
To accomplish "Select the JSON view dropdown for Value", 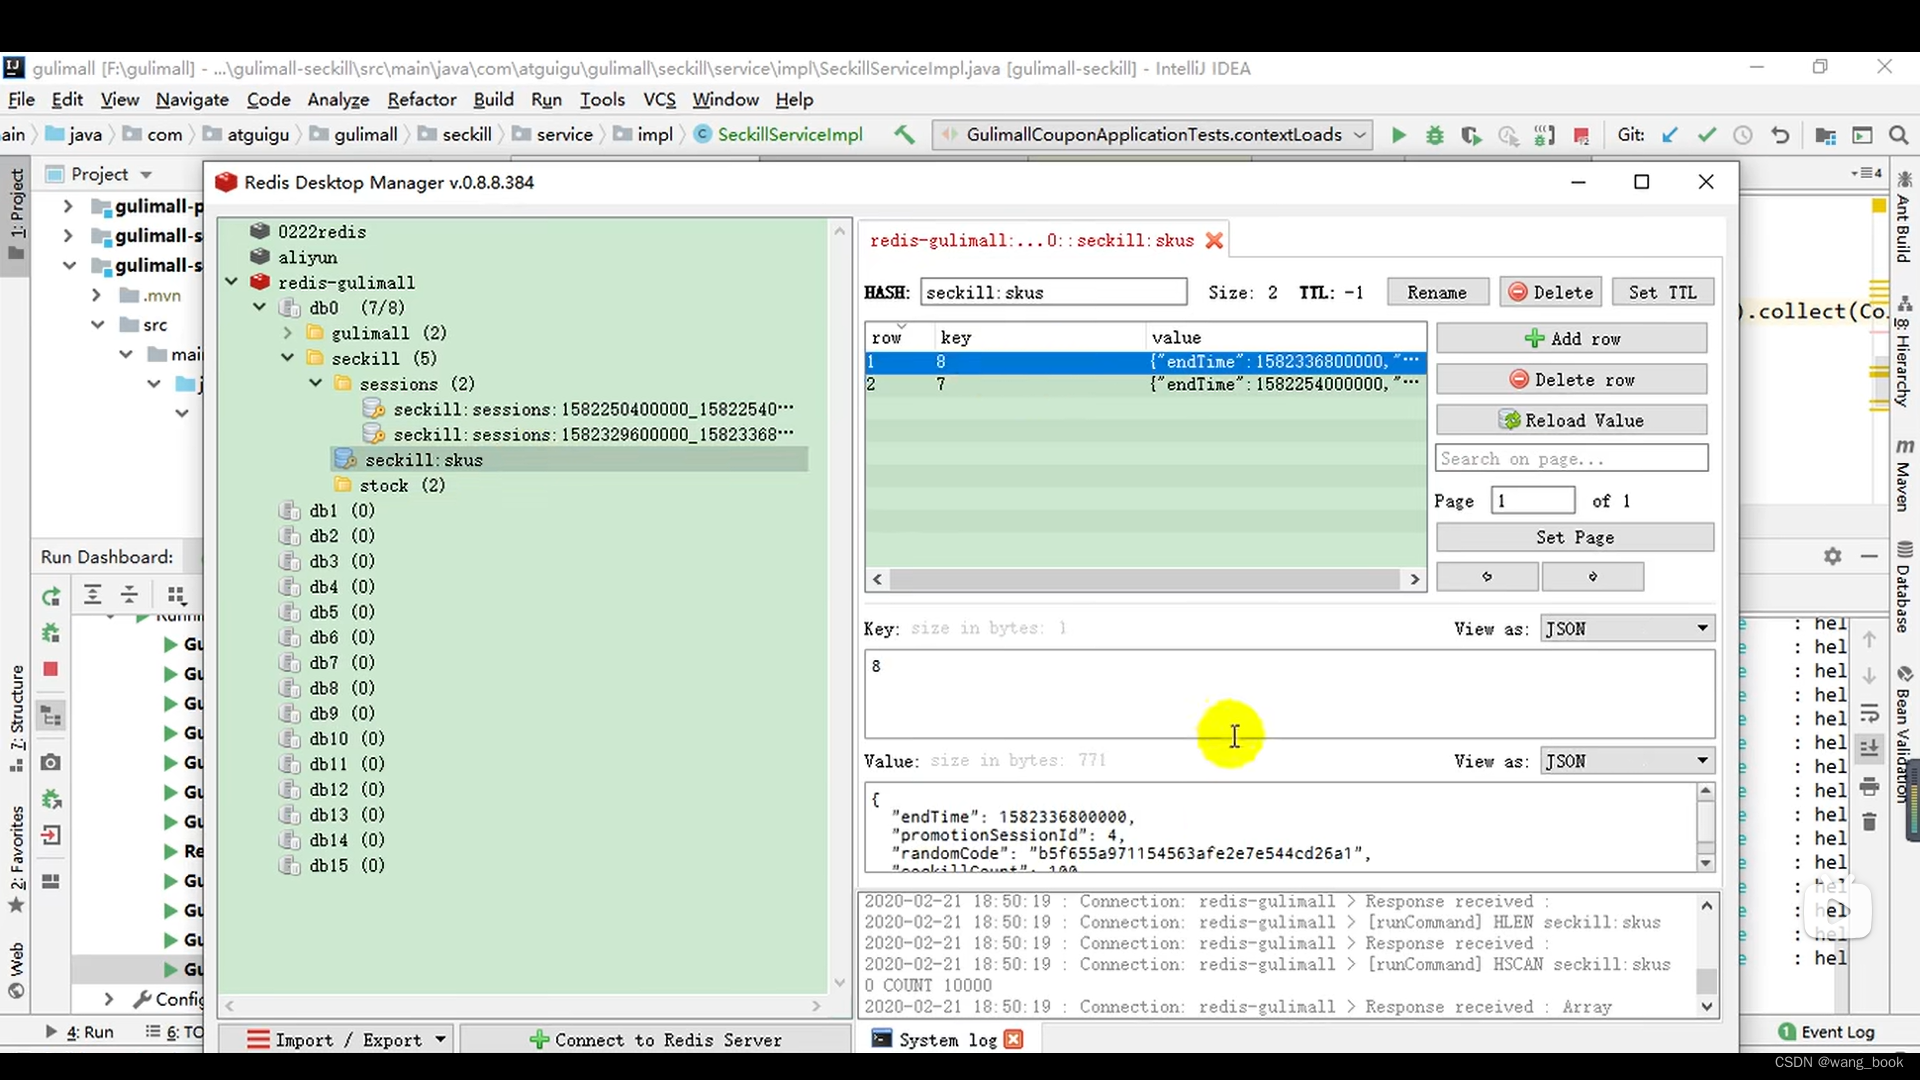I will [1625, 760].
